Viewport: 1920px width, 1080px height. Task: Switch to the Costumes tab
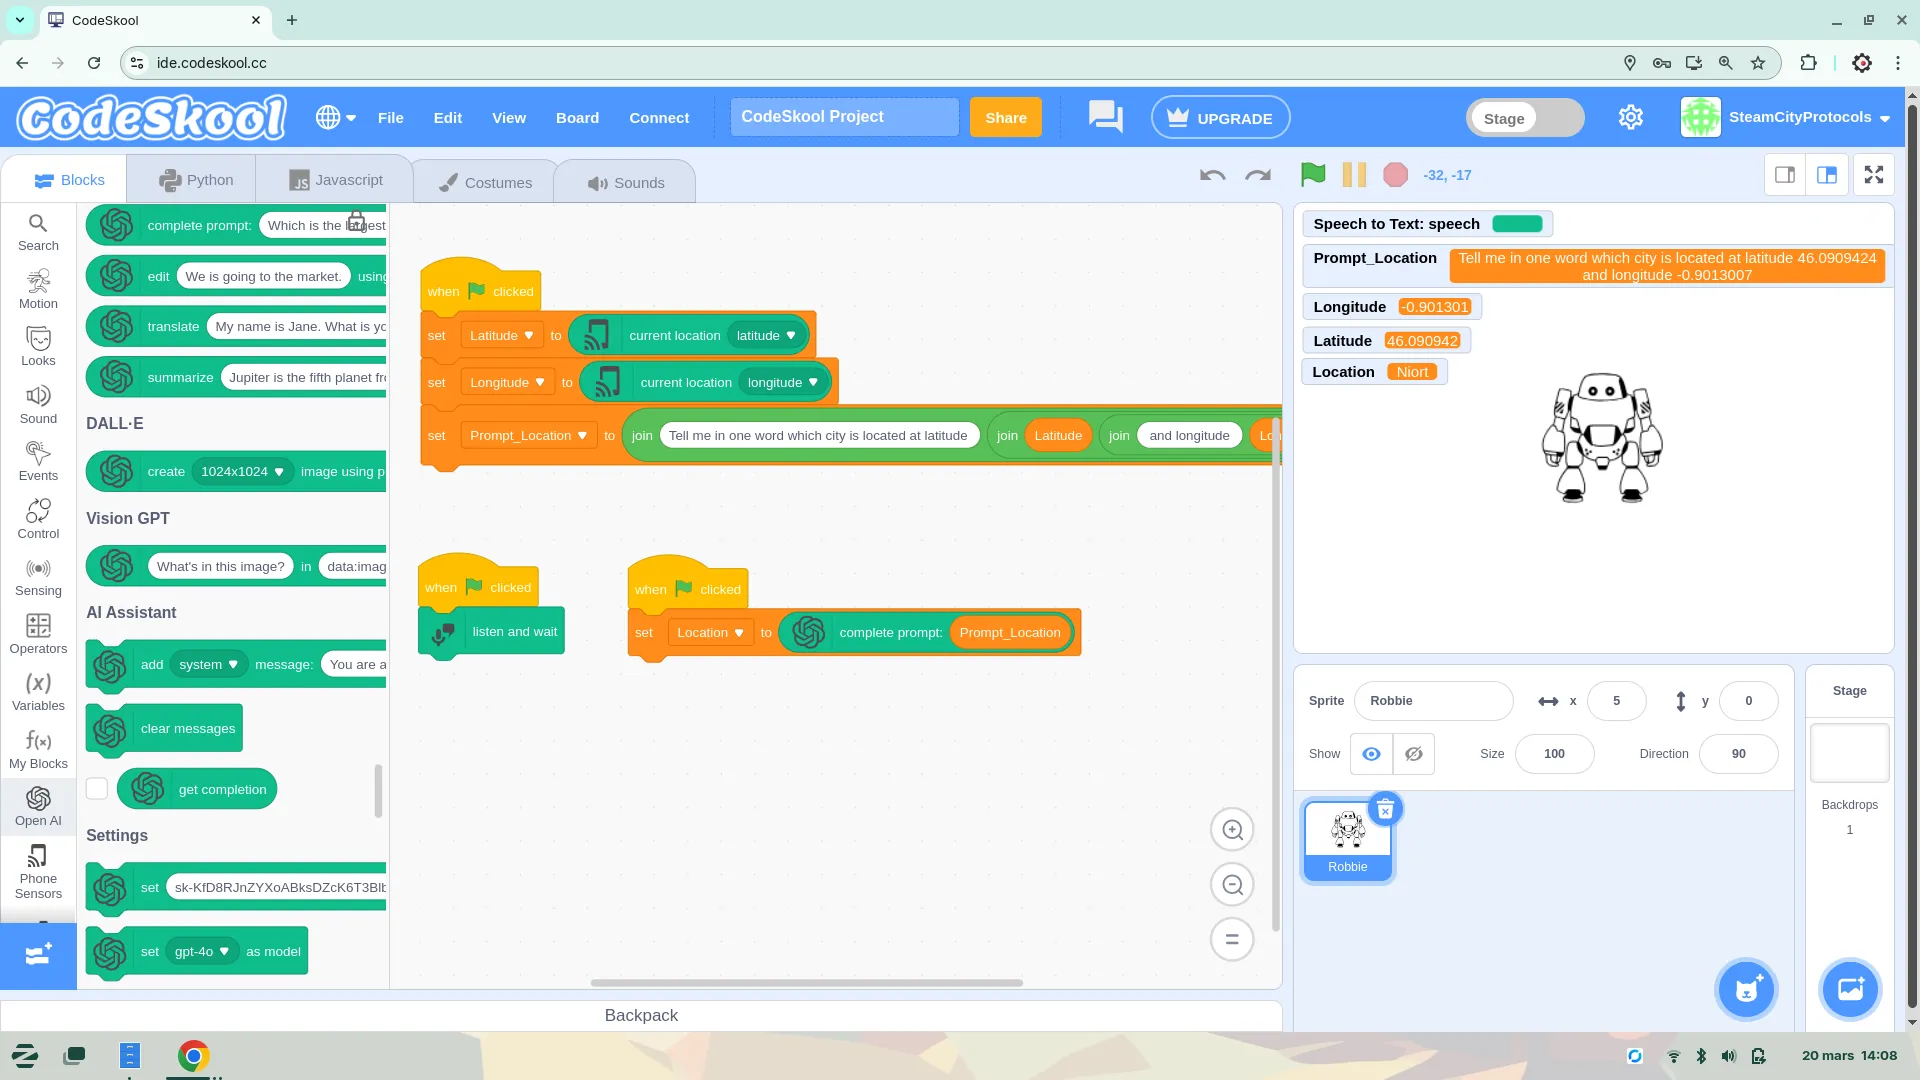coord(485,183)
